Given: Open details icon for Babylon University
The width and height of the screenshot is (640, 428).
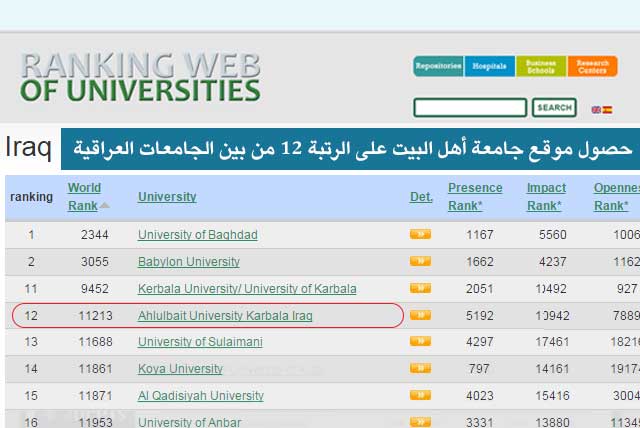Looking at the screenshot, I should [x=420, y=261].
